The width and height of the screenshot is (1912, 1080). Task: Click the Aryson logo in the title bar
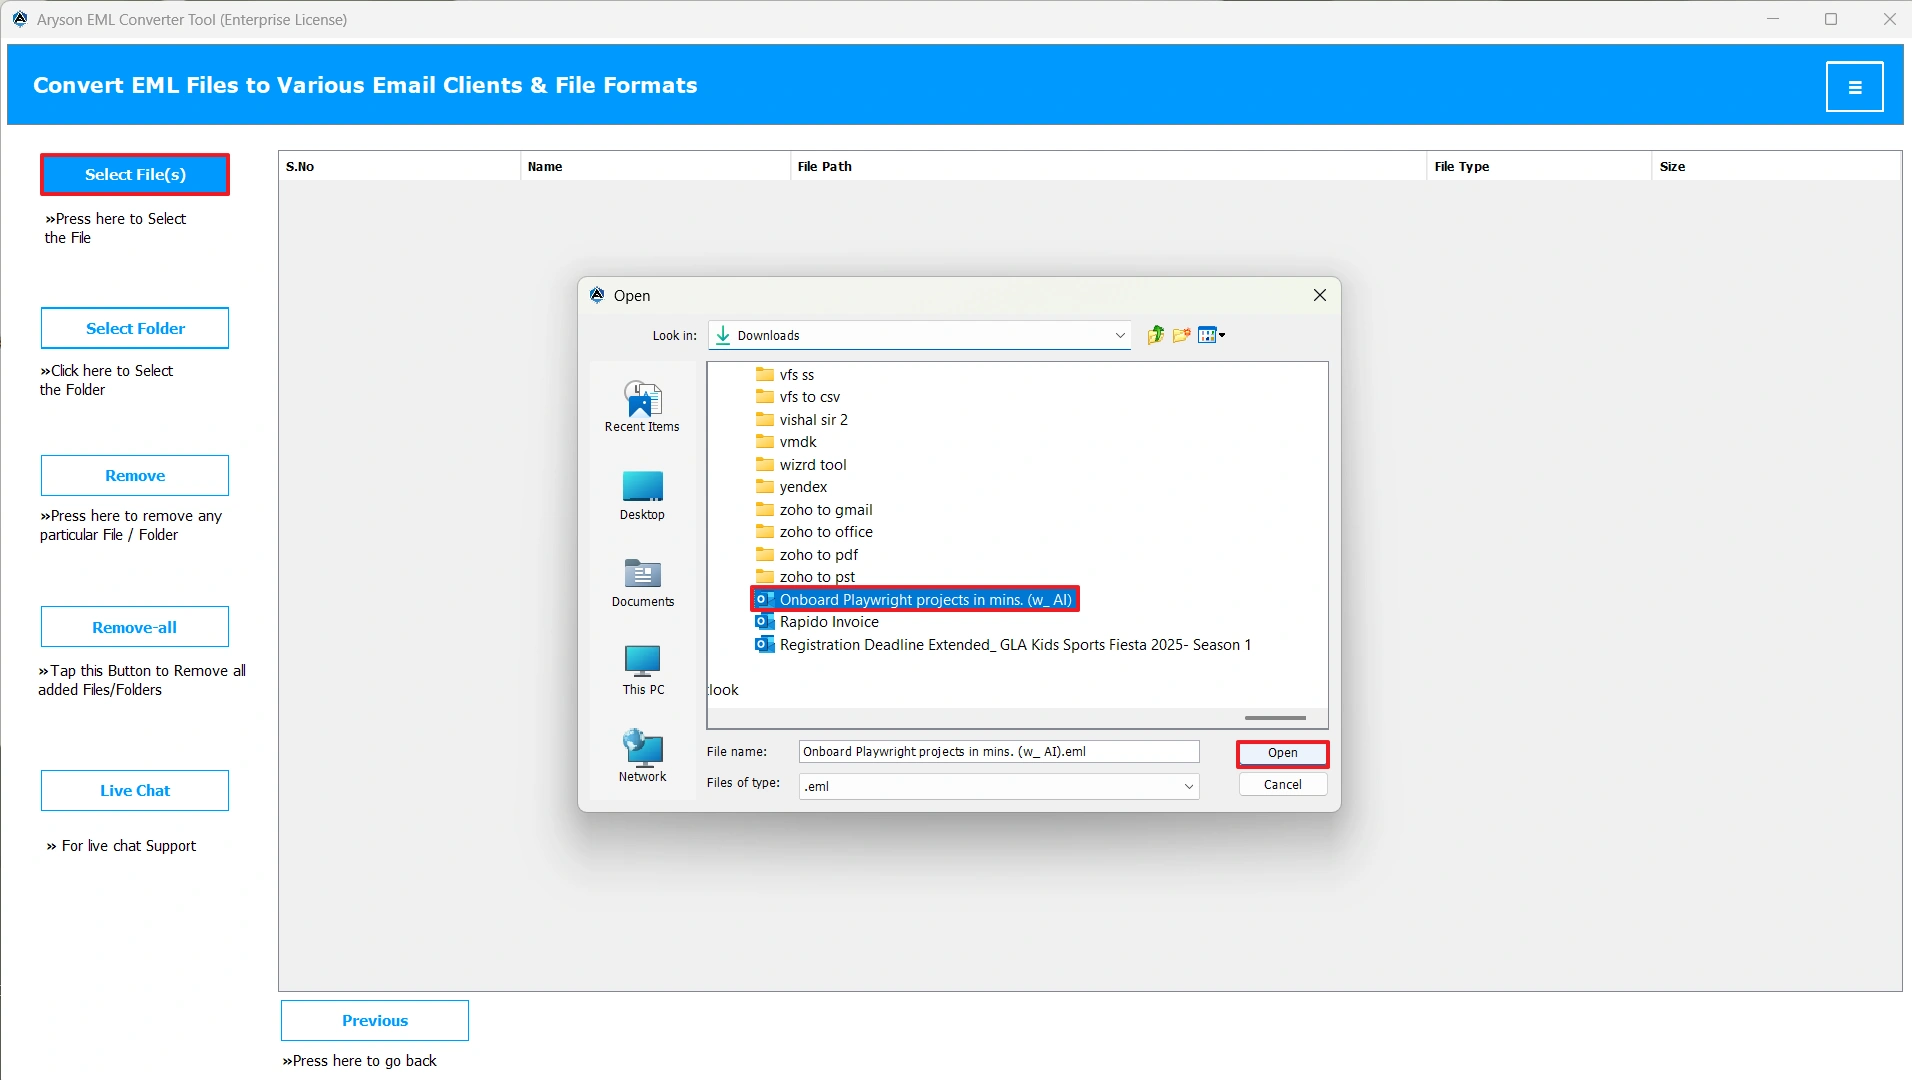20,18
